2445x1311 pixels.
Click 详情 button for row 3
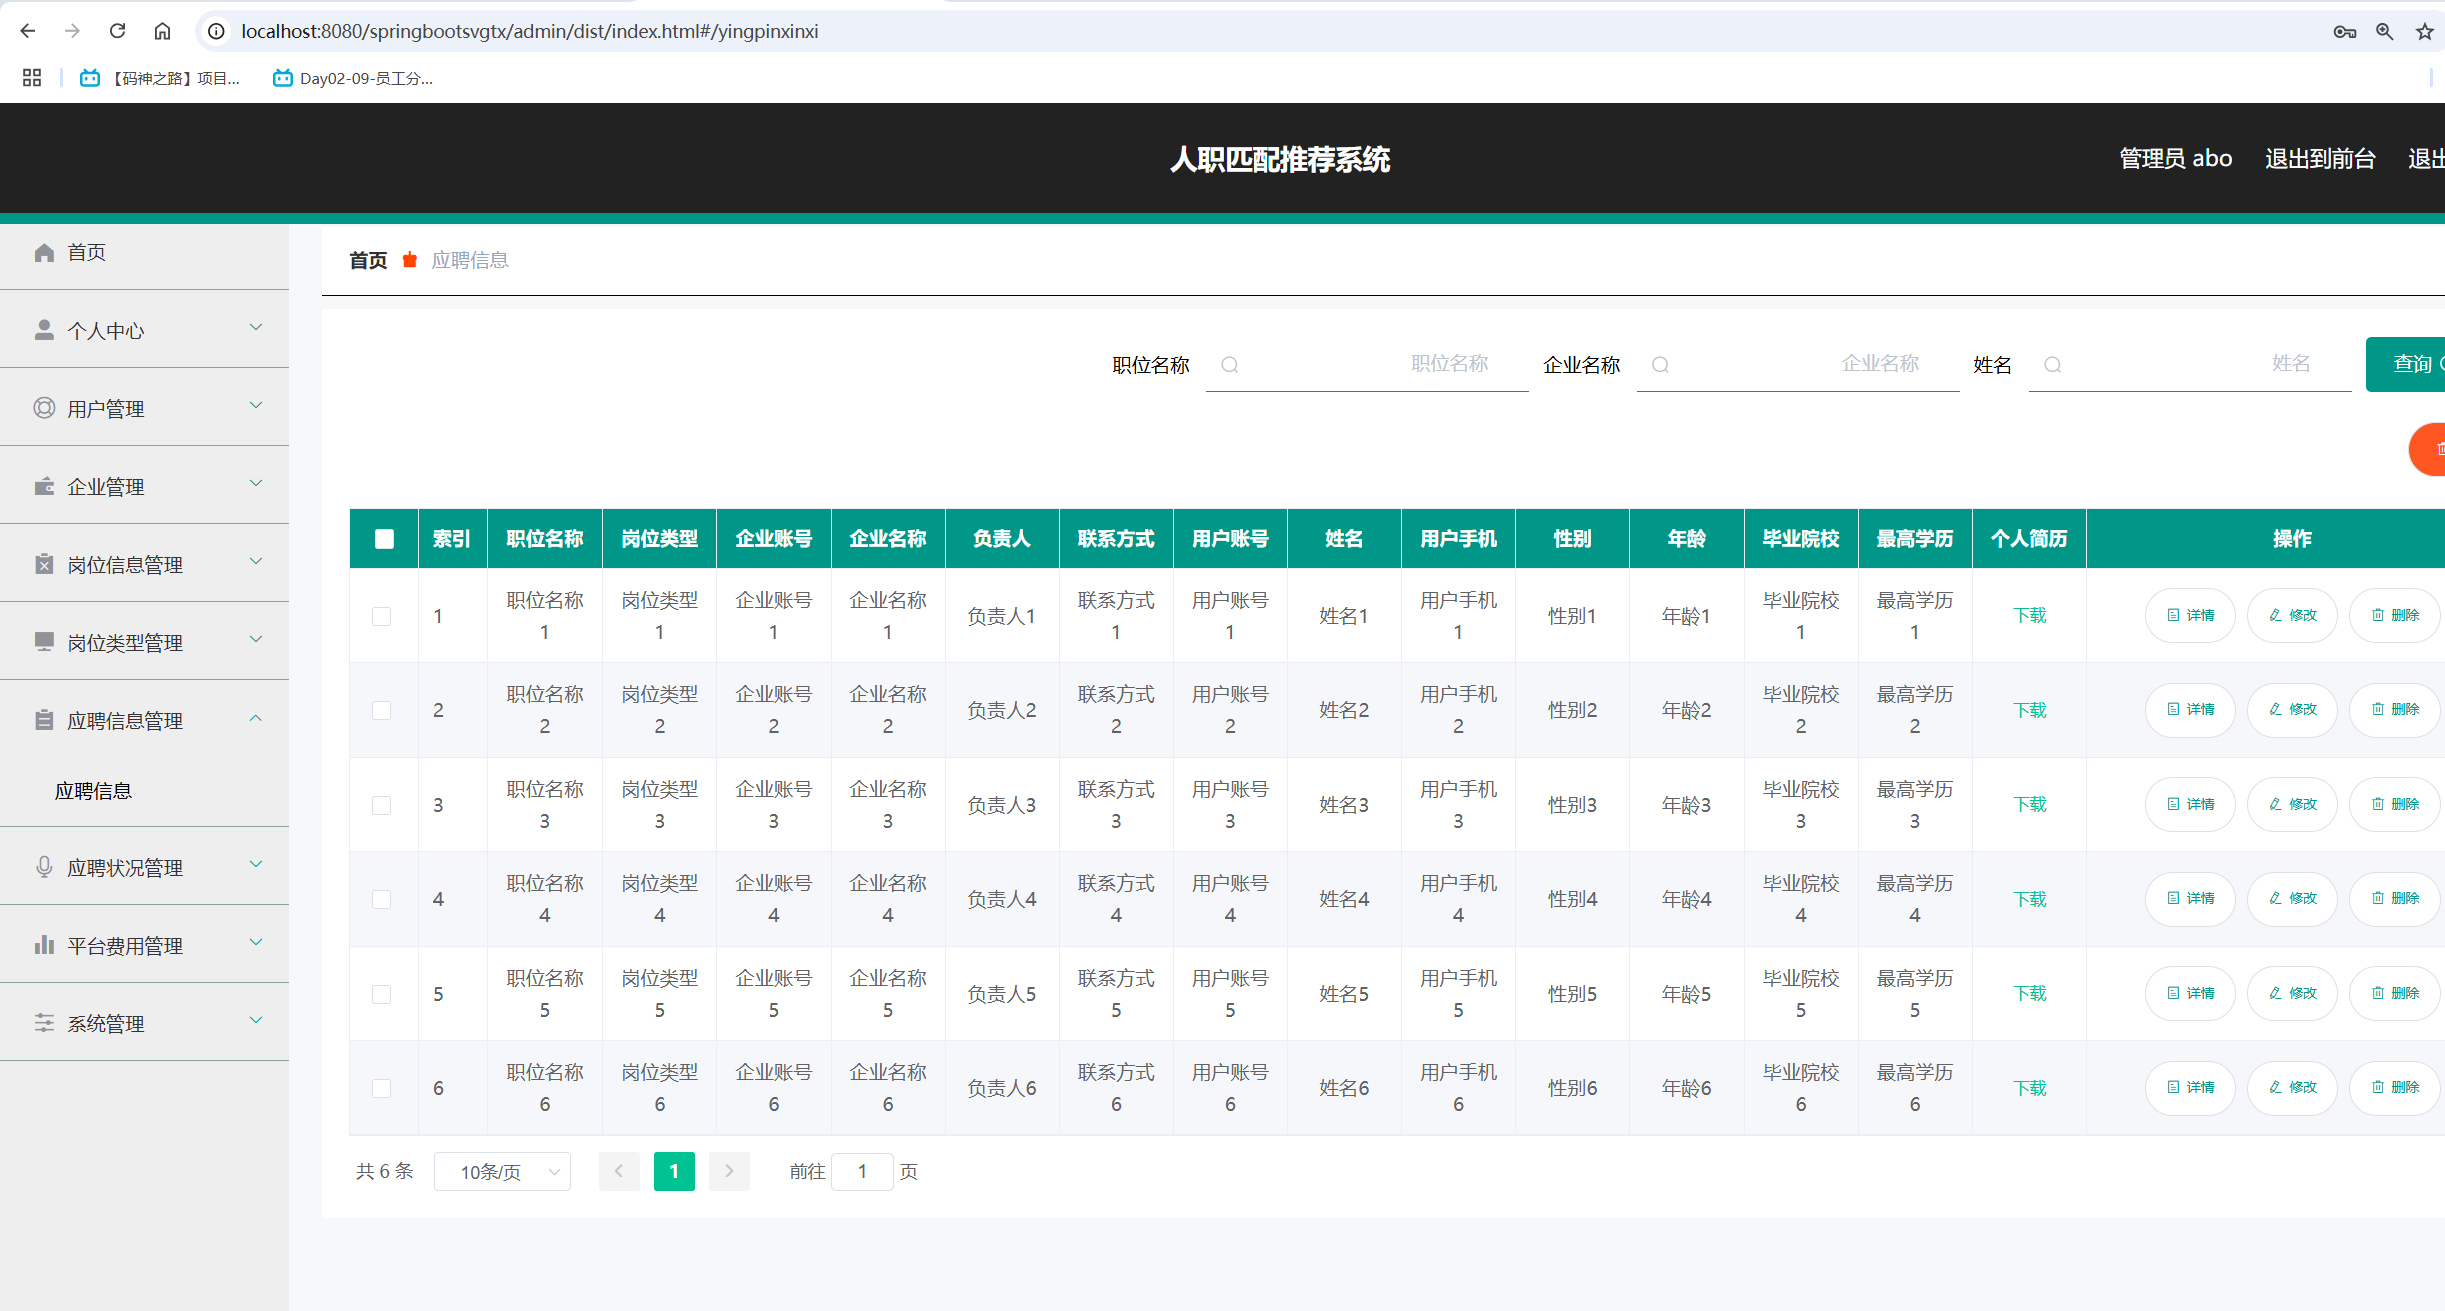pyautogui.click(x=2190, y=804)
